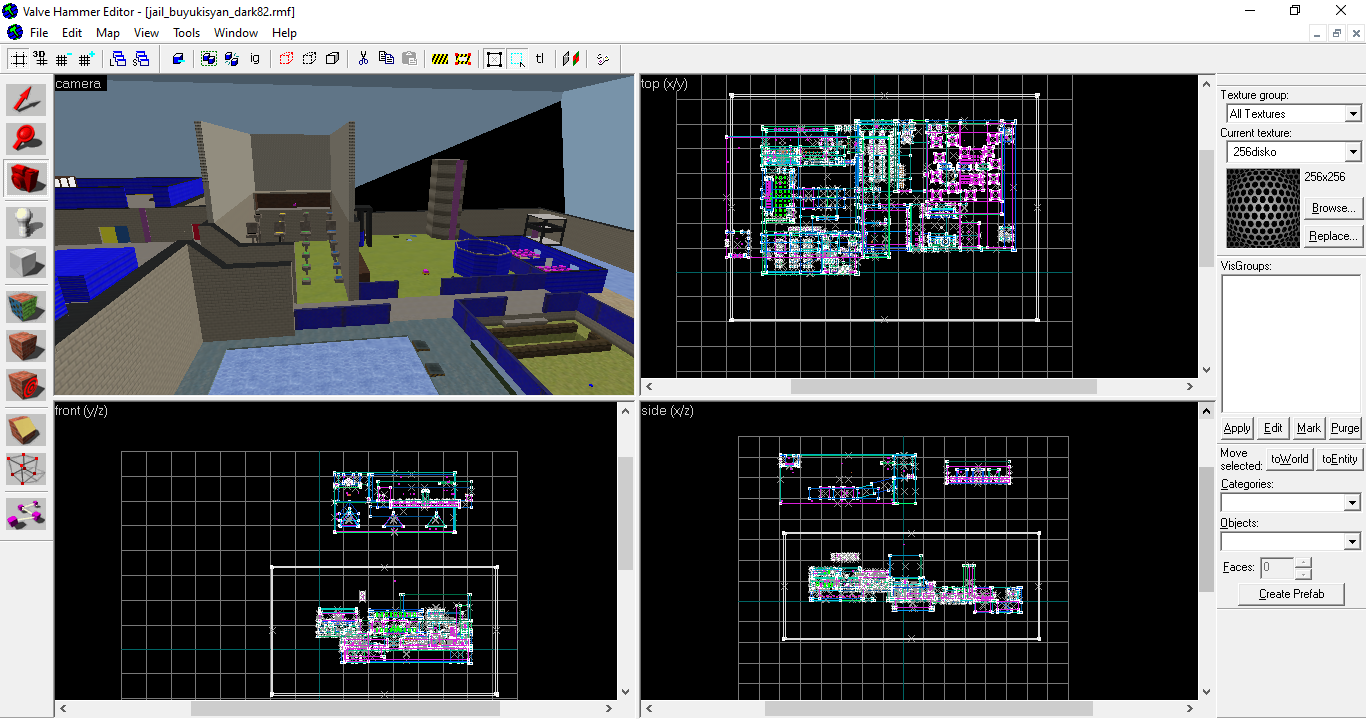
Task: Click the toEntity button
Action: 1340,459
